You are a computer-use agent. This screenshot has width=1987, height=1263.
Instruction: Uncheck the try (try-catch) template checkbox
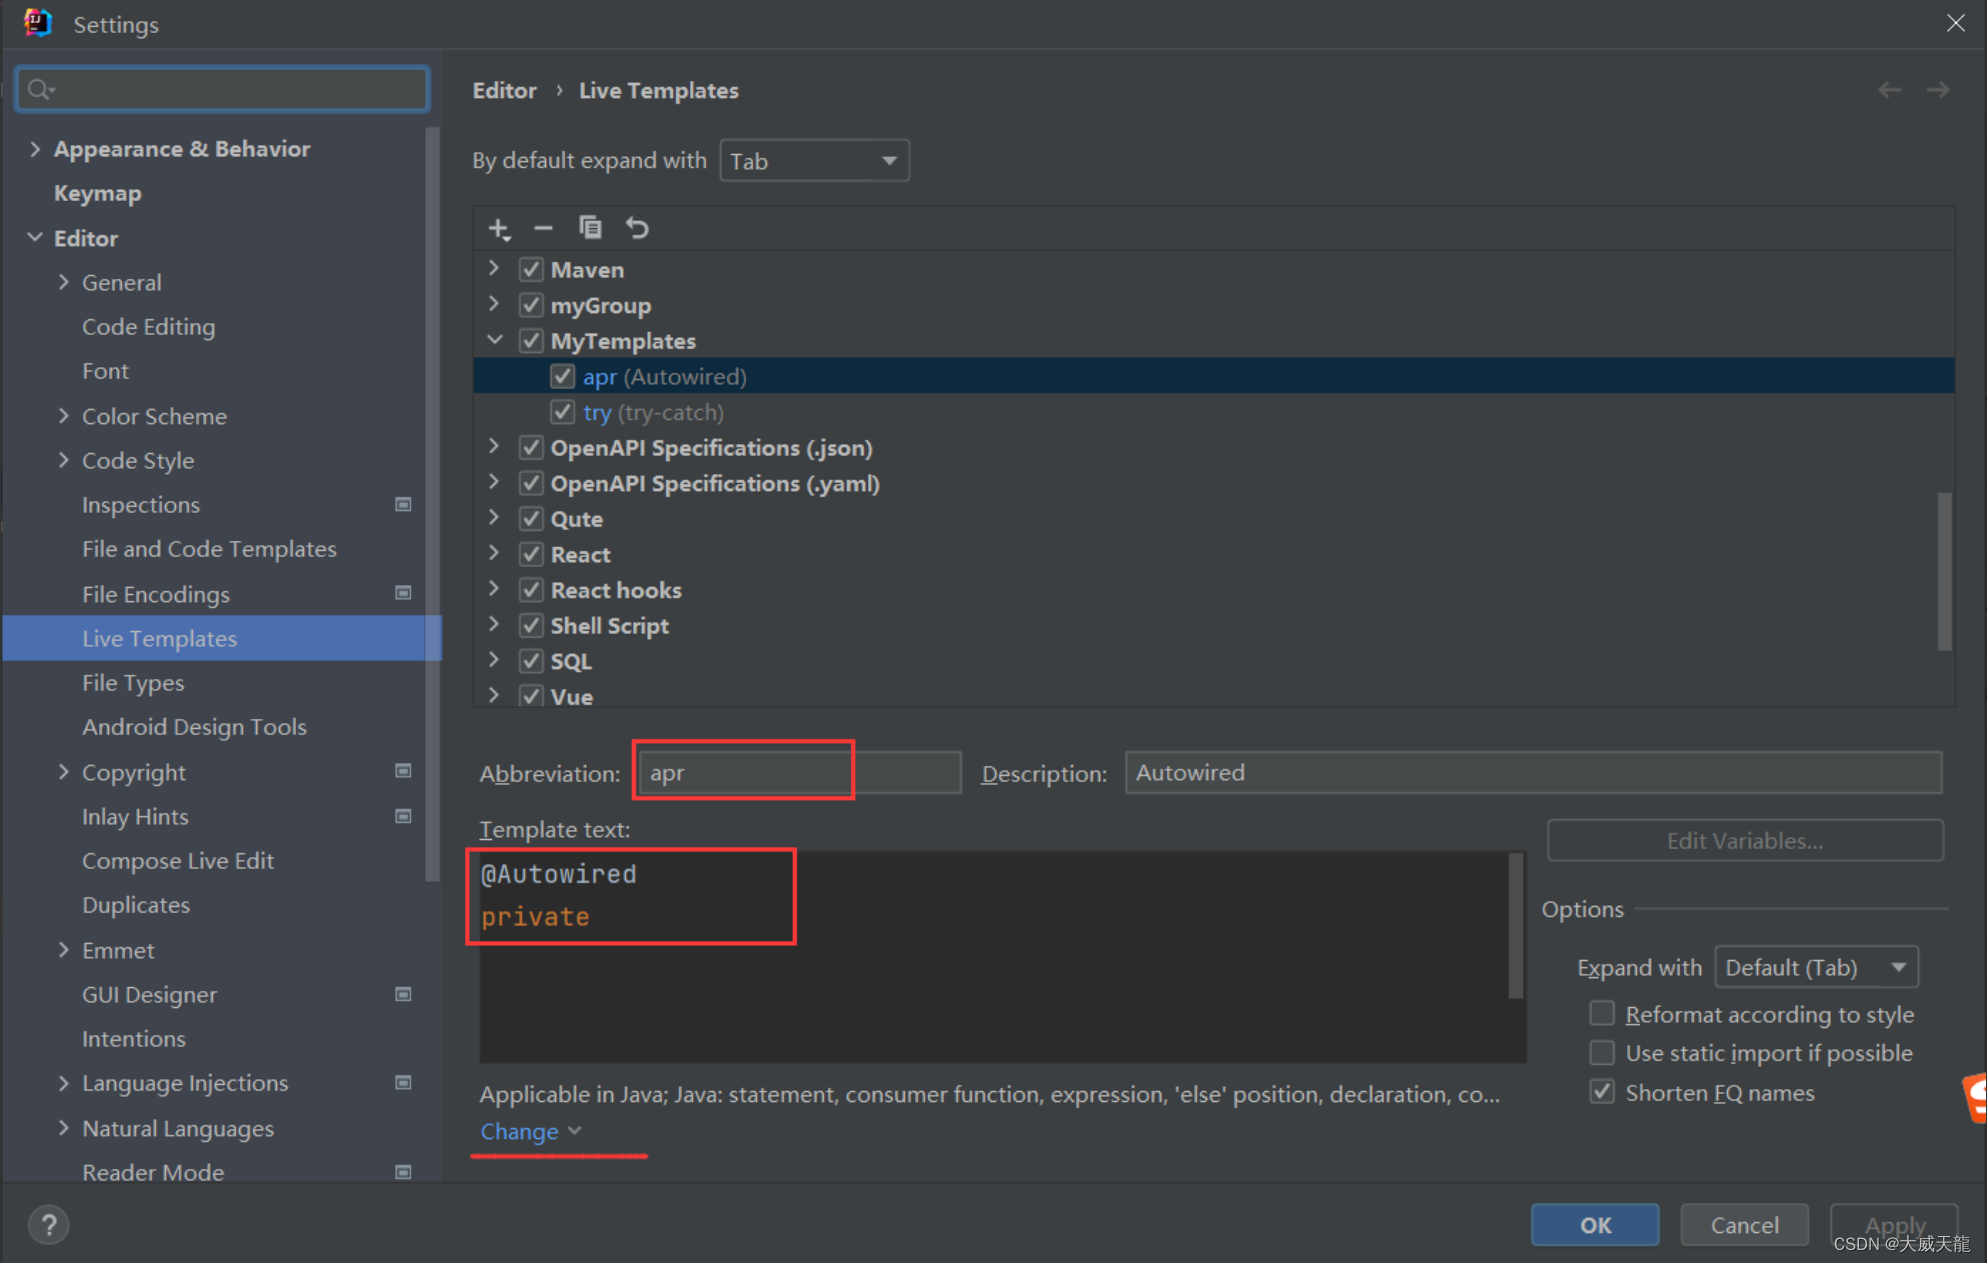point(562,412)
